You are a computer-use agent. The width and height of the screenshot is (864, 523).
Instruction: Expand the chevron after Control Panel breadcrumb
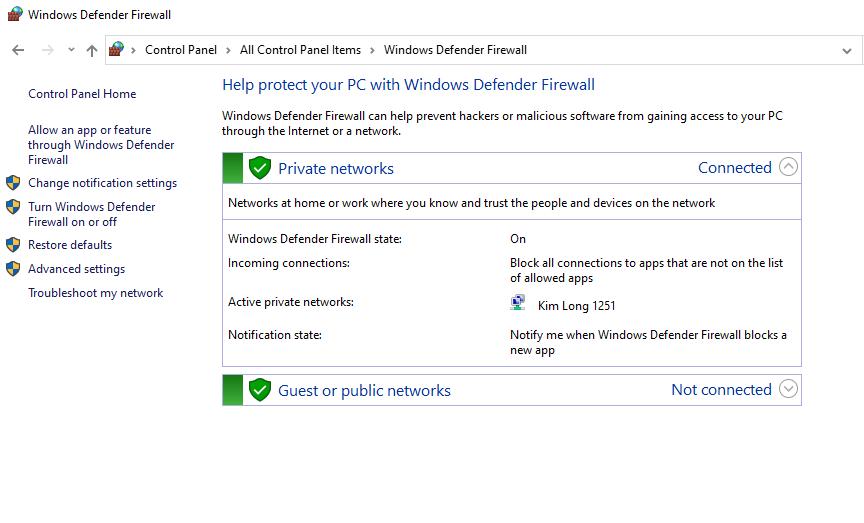(x=228, y=50)
